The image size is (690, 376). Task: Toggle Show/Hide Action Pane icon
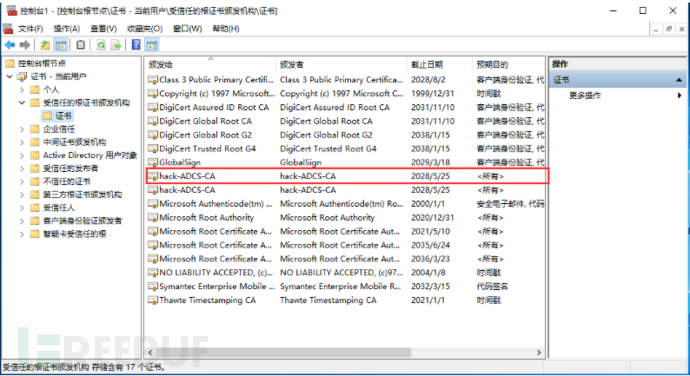152,45
